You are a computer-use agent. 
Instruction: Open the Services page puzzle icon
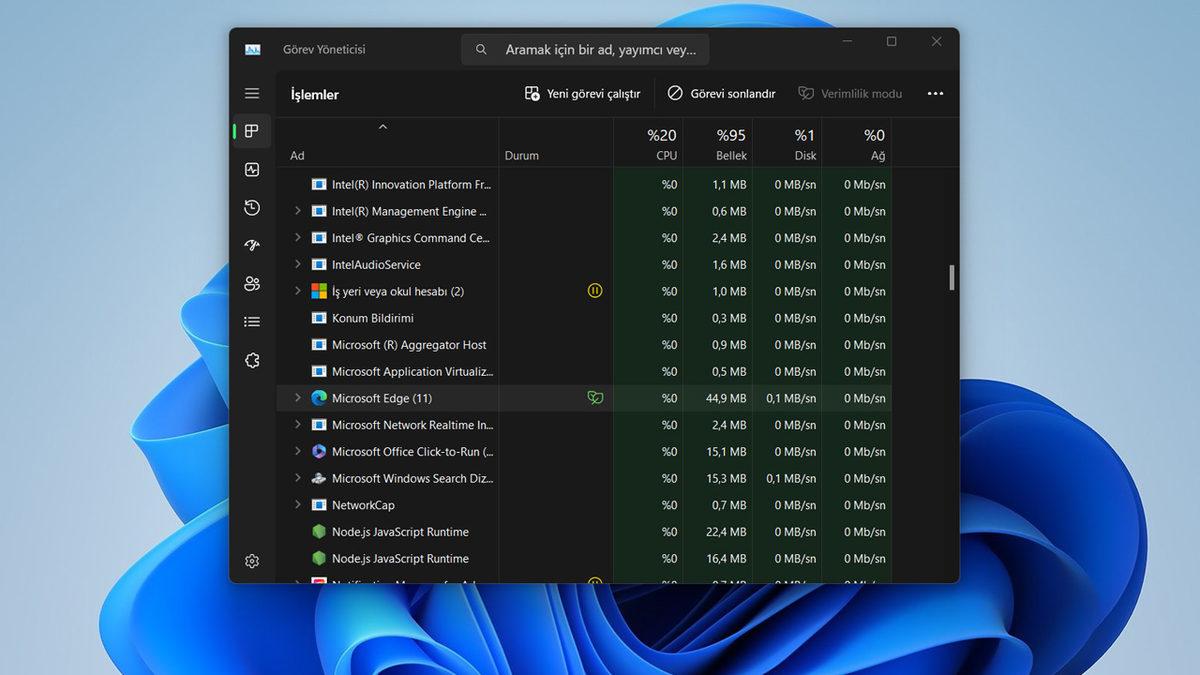pos(252,360)
